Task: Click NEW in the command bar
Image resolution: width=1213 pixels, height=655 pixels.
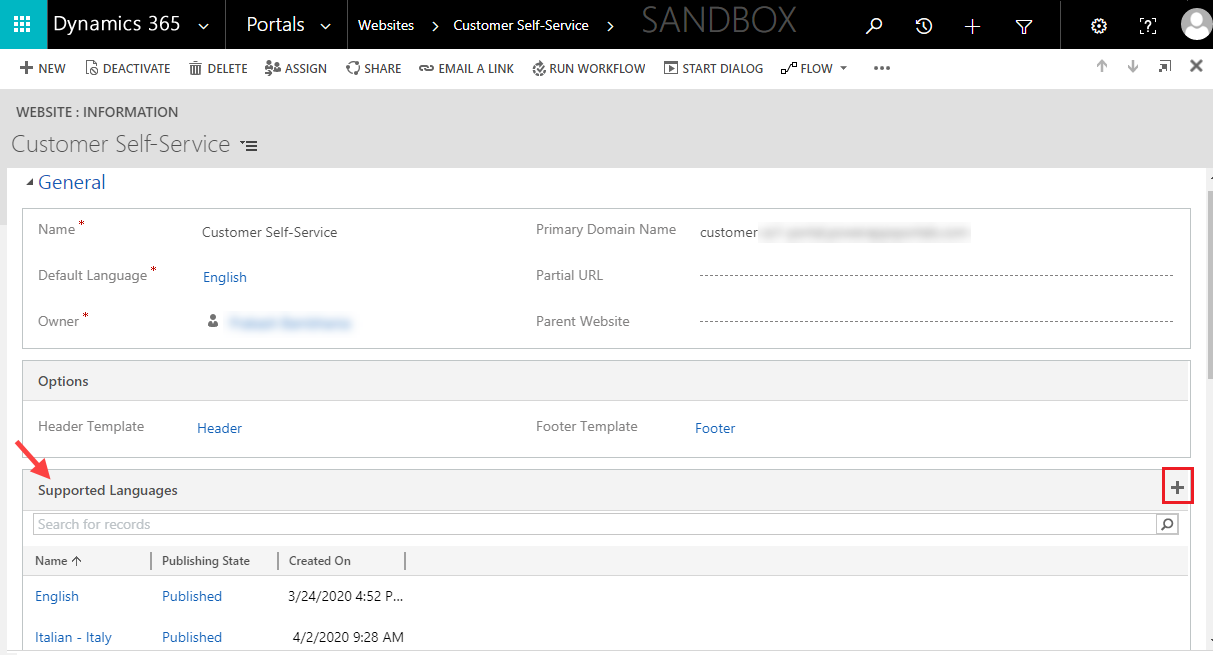Action: point(43,68)
